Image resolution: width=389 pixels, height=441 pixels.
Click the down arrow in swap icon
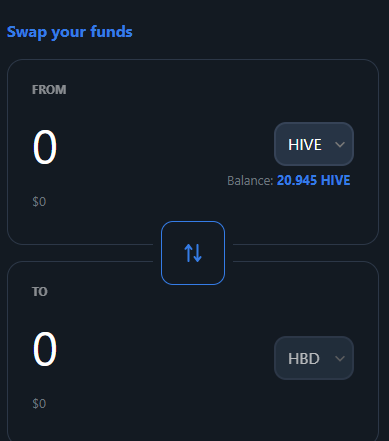click(198, 253)
